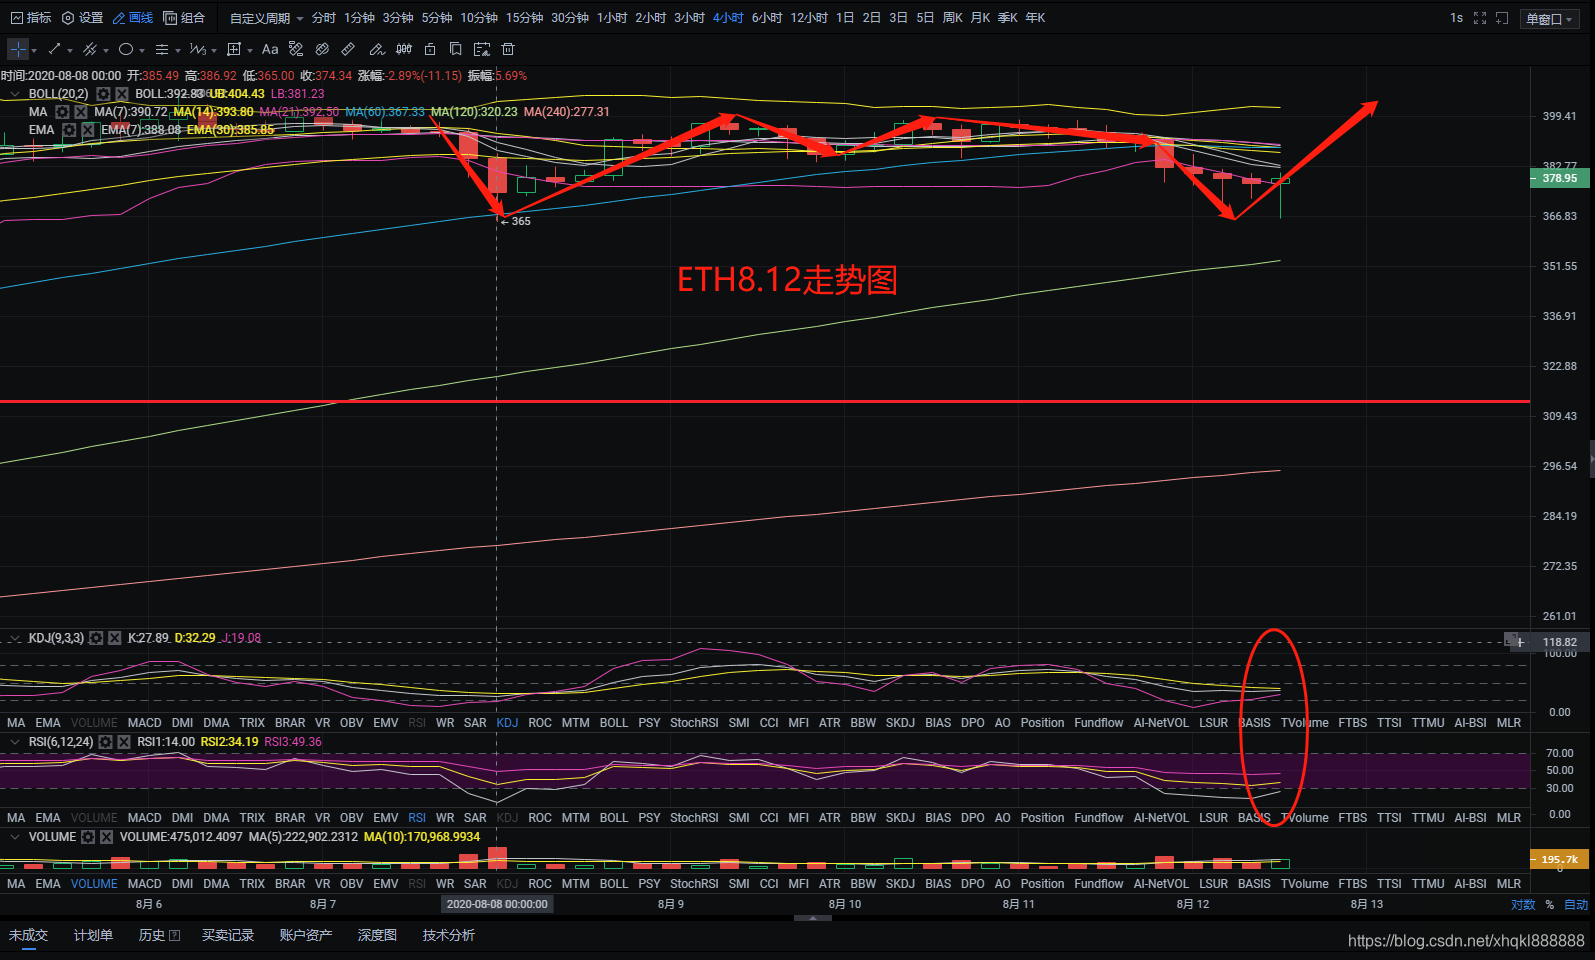
Task: Open BOLL indicator gear settings
Action: click(x=103, y=94)
